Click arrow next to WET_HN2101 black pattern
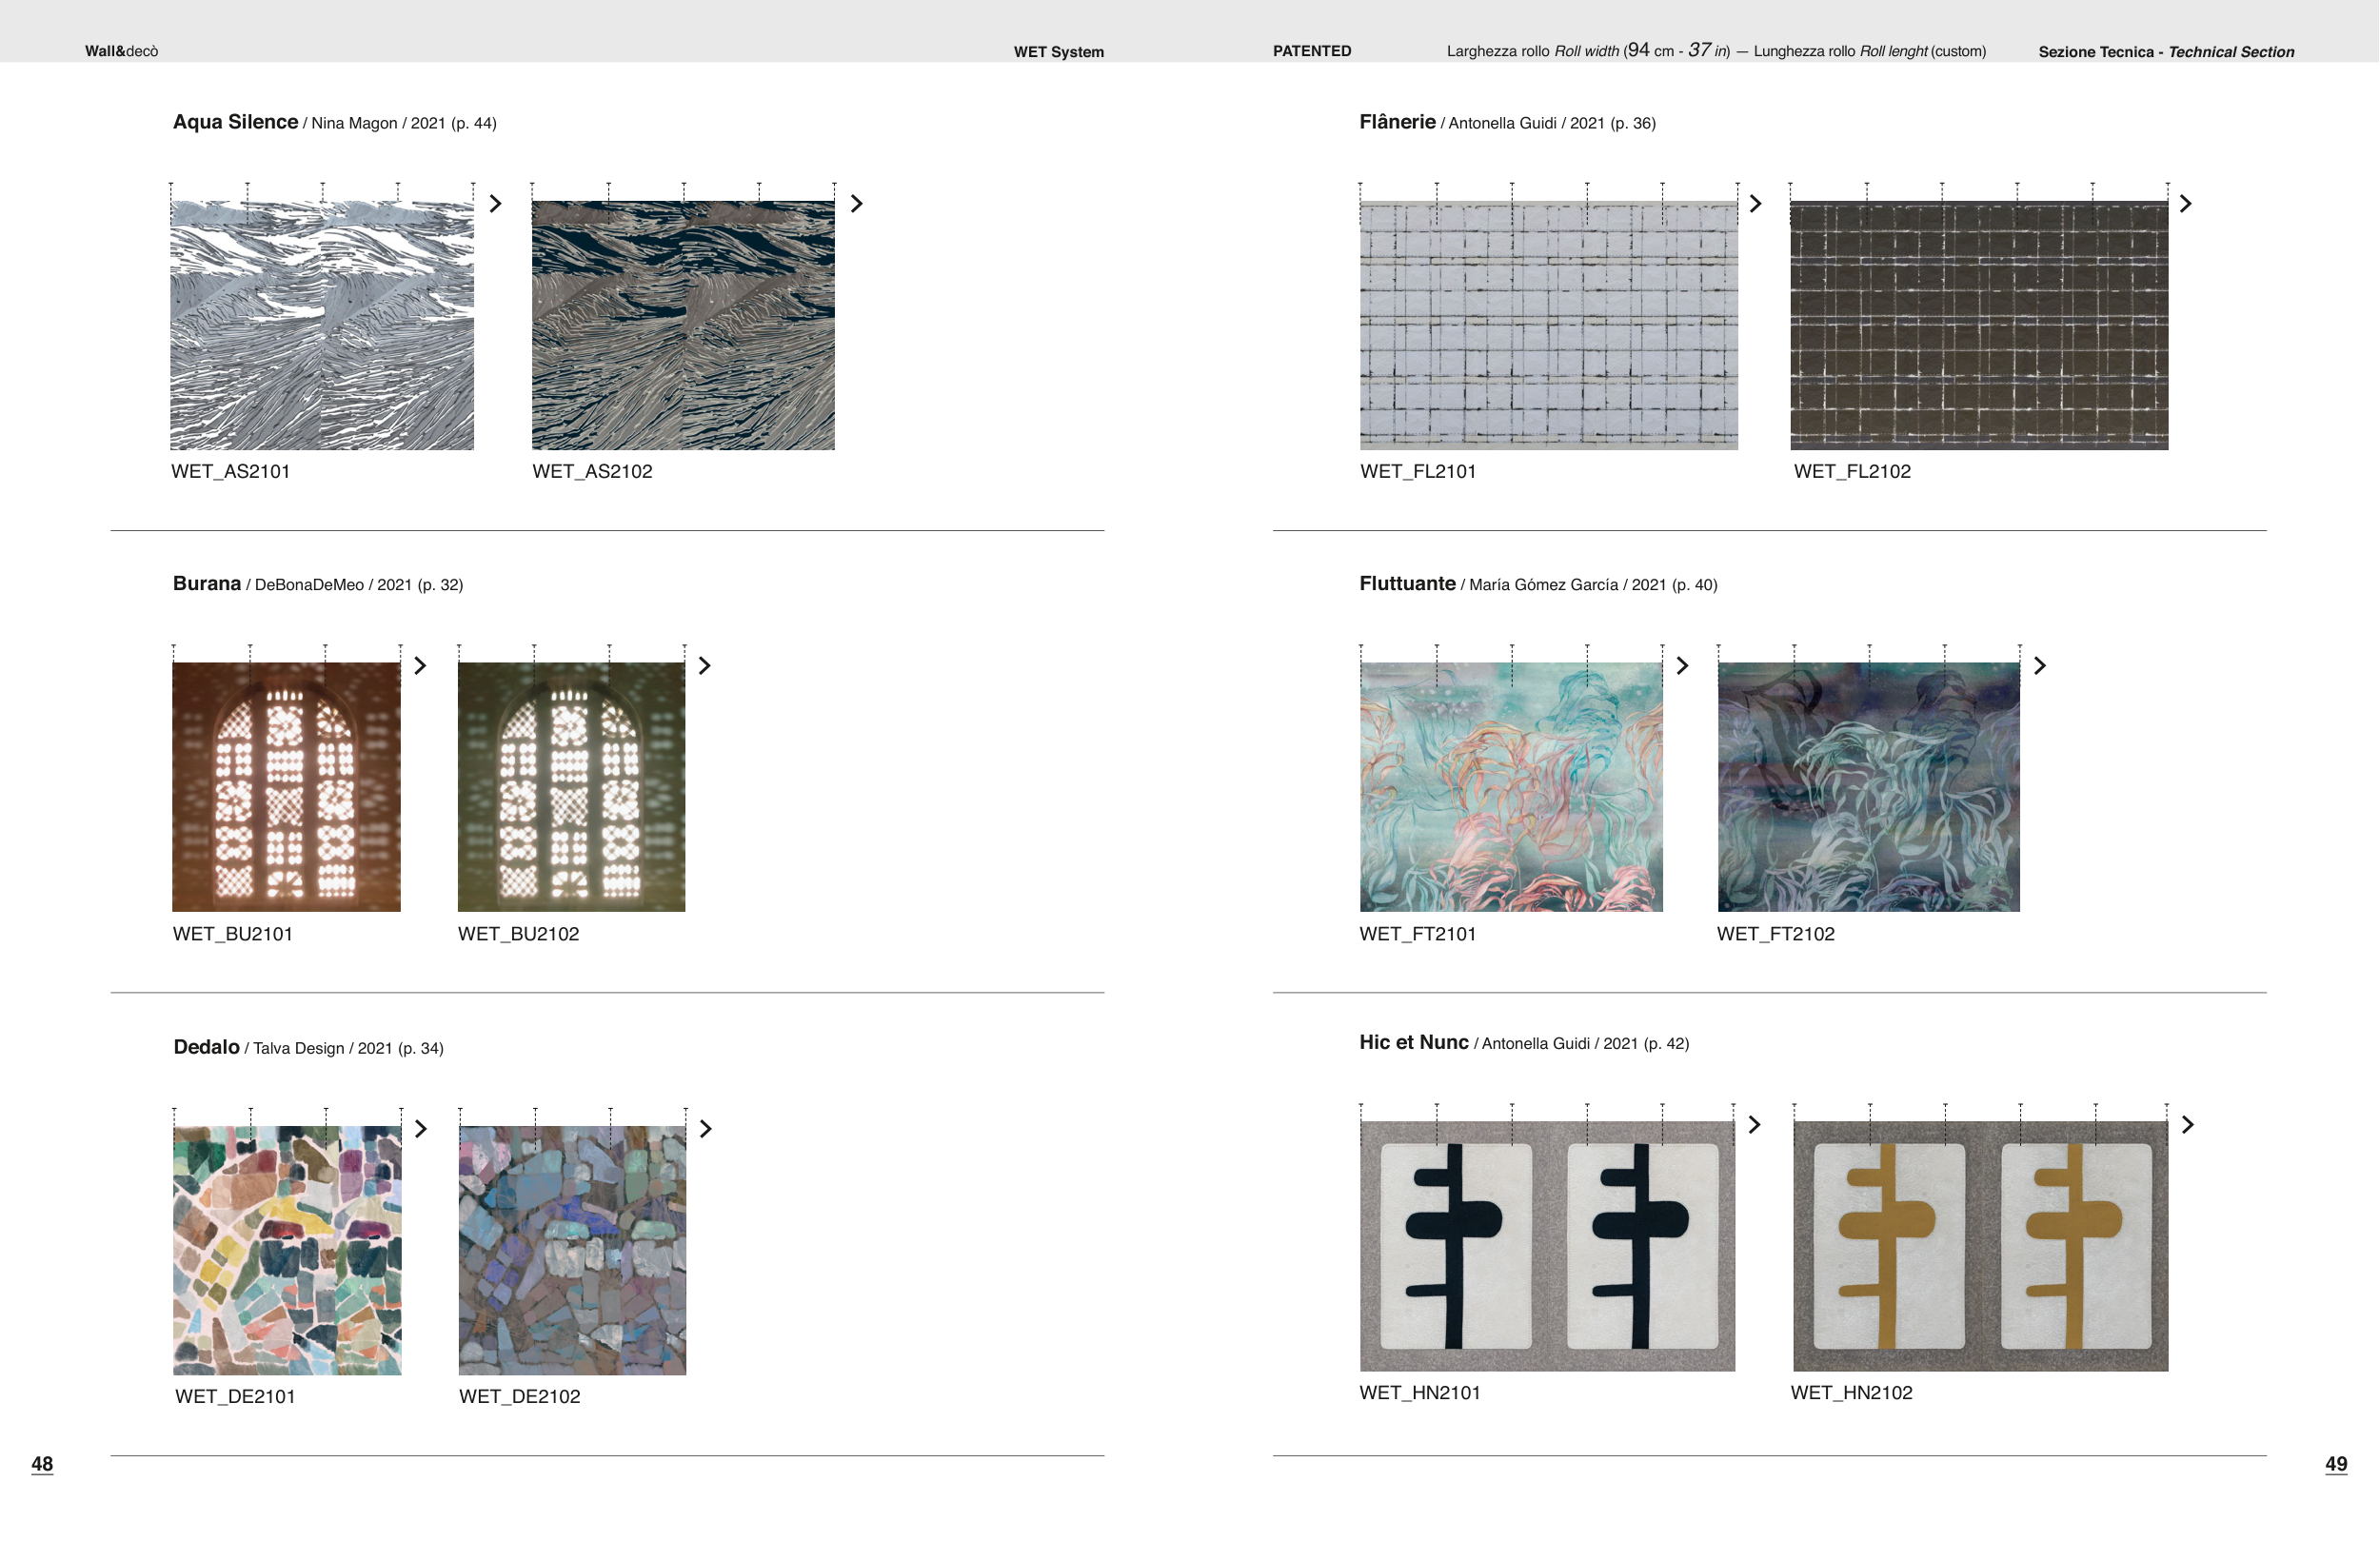Screen dimensions: 2380x1541 click(x=1754, y=1125)
